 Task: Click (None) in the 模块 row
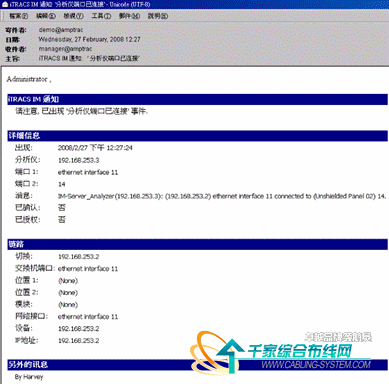(68, 305)
